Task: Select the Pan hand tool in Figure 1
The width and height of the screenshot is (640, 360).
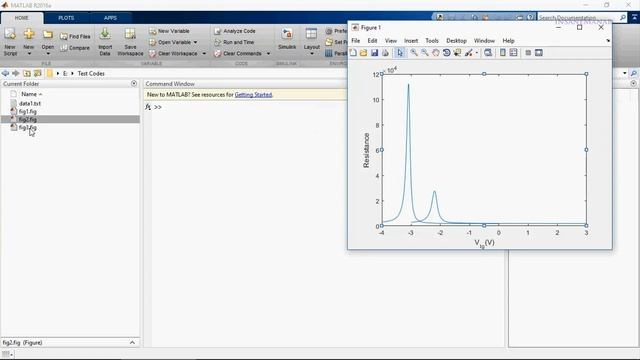Action: [x=436, y=53]
